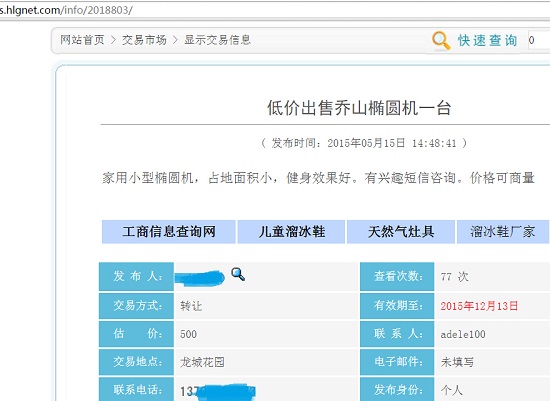The height and width of the screenshot is (401, 550).
Task: Click the description text 家用小型椭圆机
Action: pyautogui.click(x=147, y=178)
